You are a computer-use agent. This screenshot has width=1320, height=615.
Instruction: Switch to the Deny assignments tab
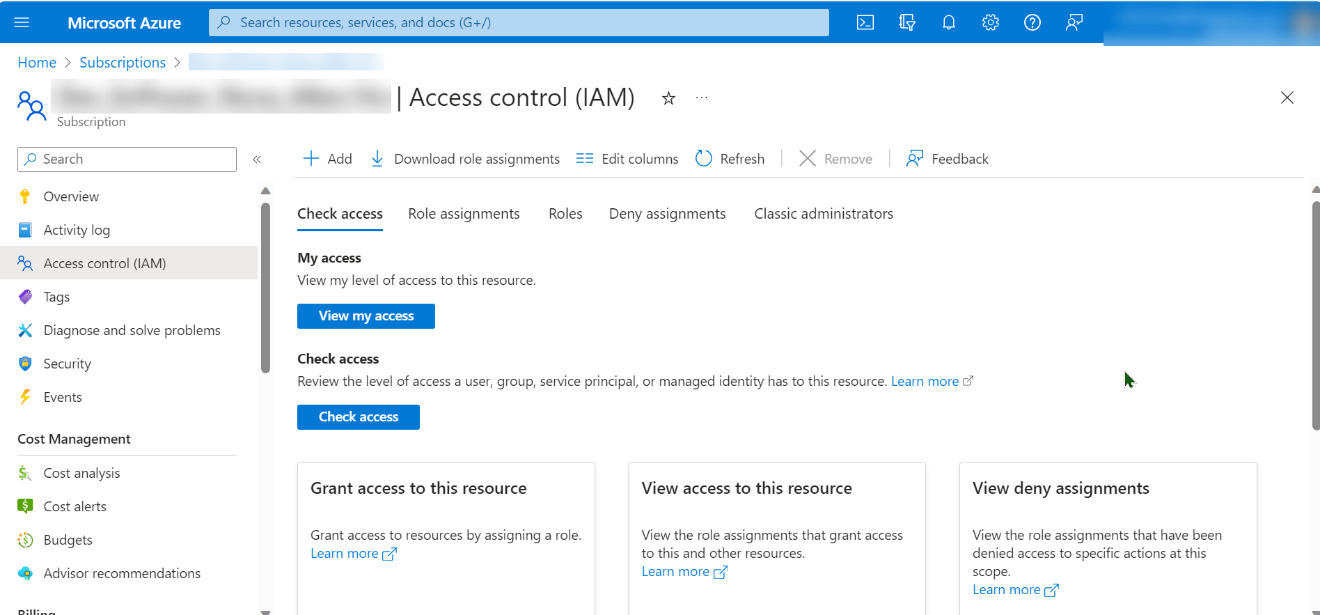tap(667, 213)
